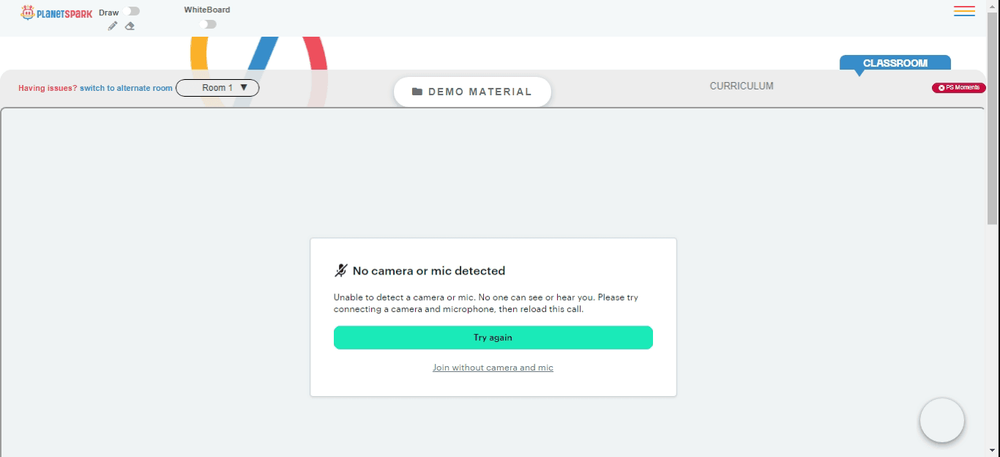Toggle the Draw switch on
This screenshot has height=457, width=1000.
(x=133, y=11)
